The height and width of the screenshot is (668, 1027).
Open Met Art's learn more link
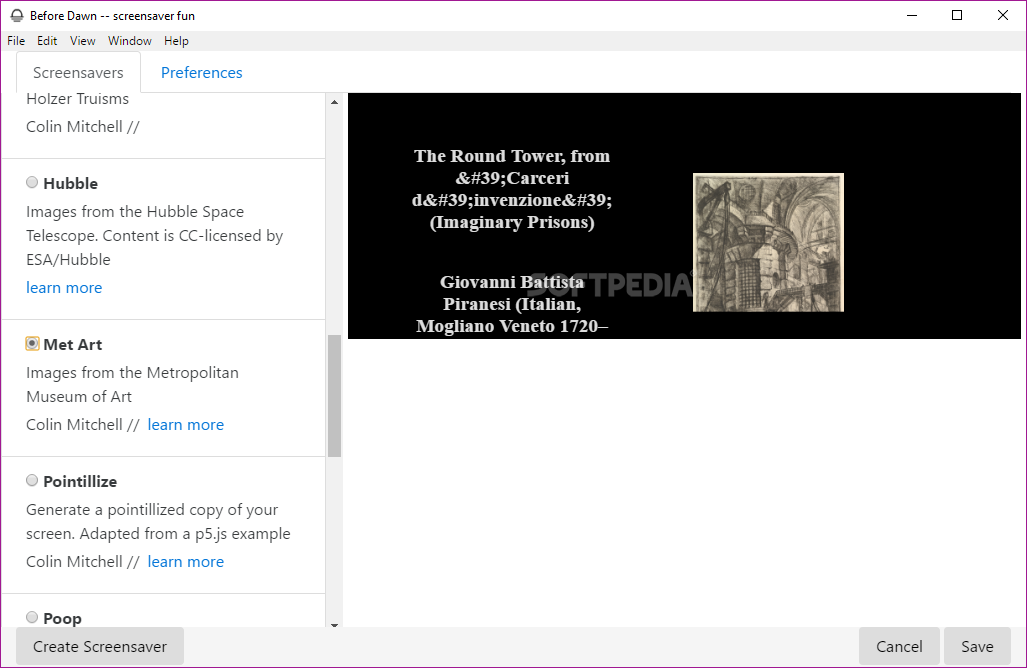[185, 424]
